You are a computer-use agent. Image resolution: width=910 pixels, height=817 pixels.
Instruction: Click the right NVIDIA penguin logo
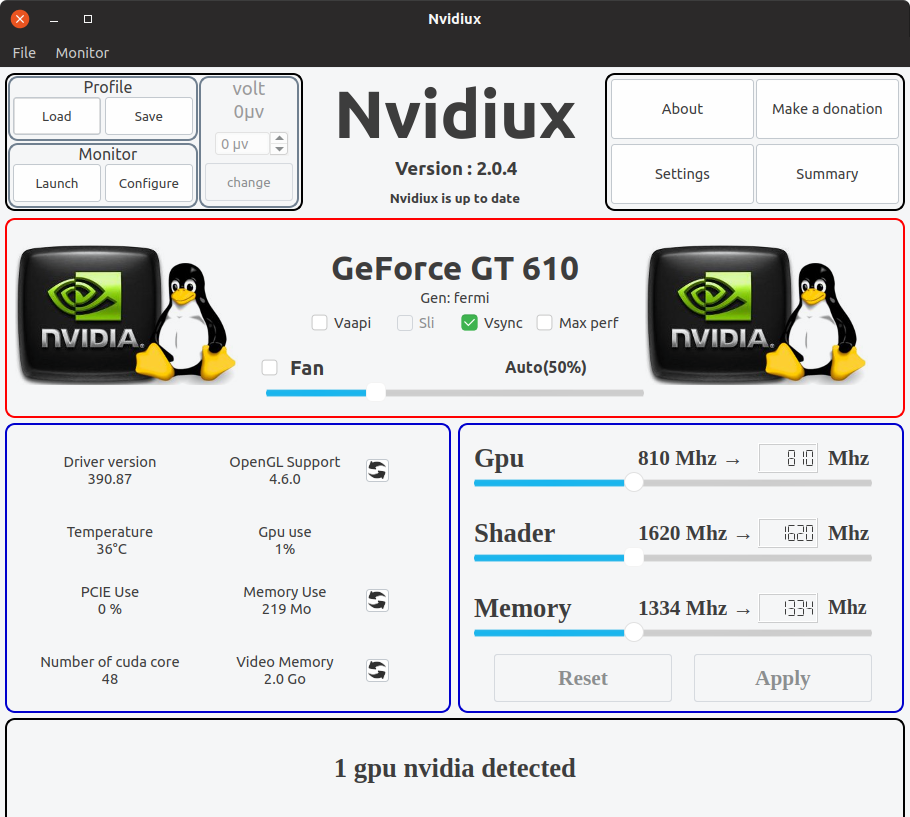click(757, 314)
